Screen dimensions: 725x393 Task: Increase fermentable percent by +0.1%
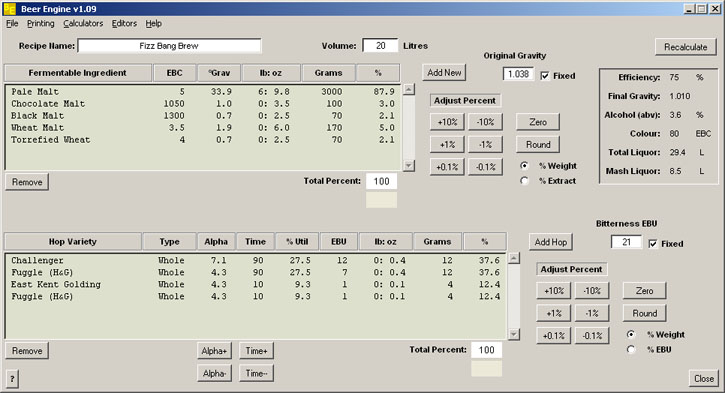(447, 167)
